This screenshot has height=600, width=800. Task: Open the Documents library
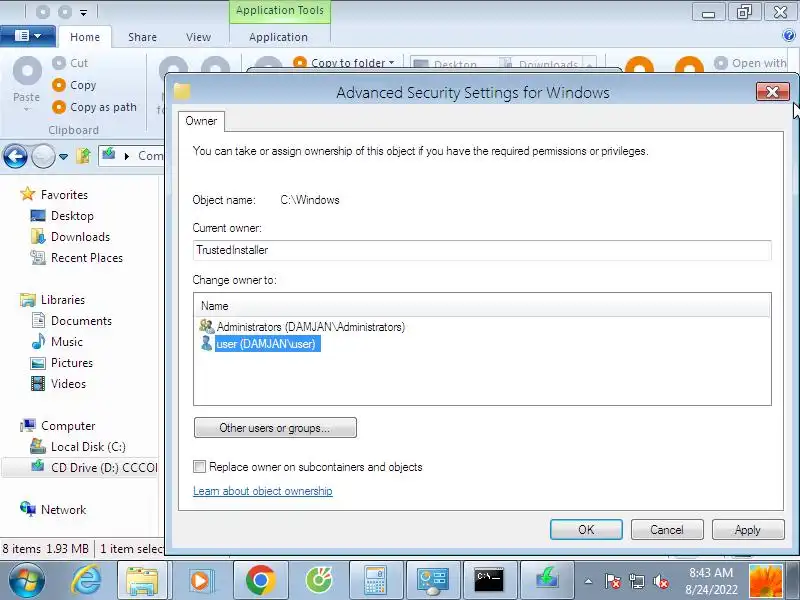71,320
